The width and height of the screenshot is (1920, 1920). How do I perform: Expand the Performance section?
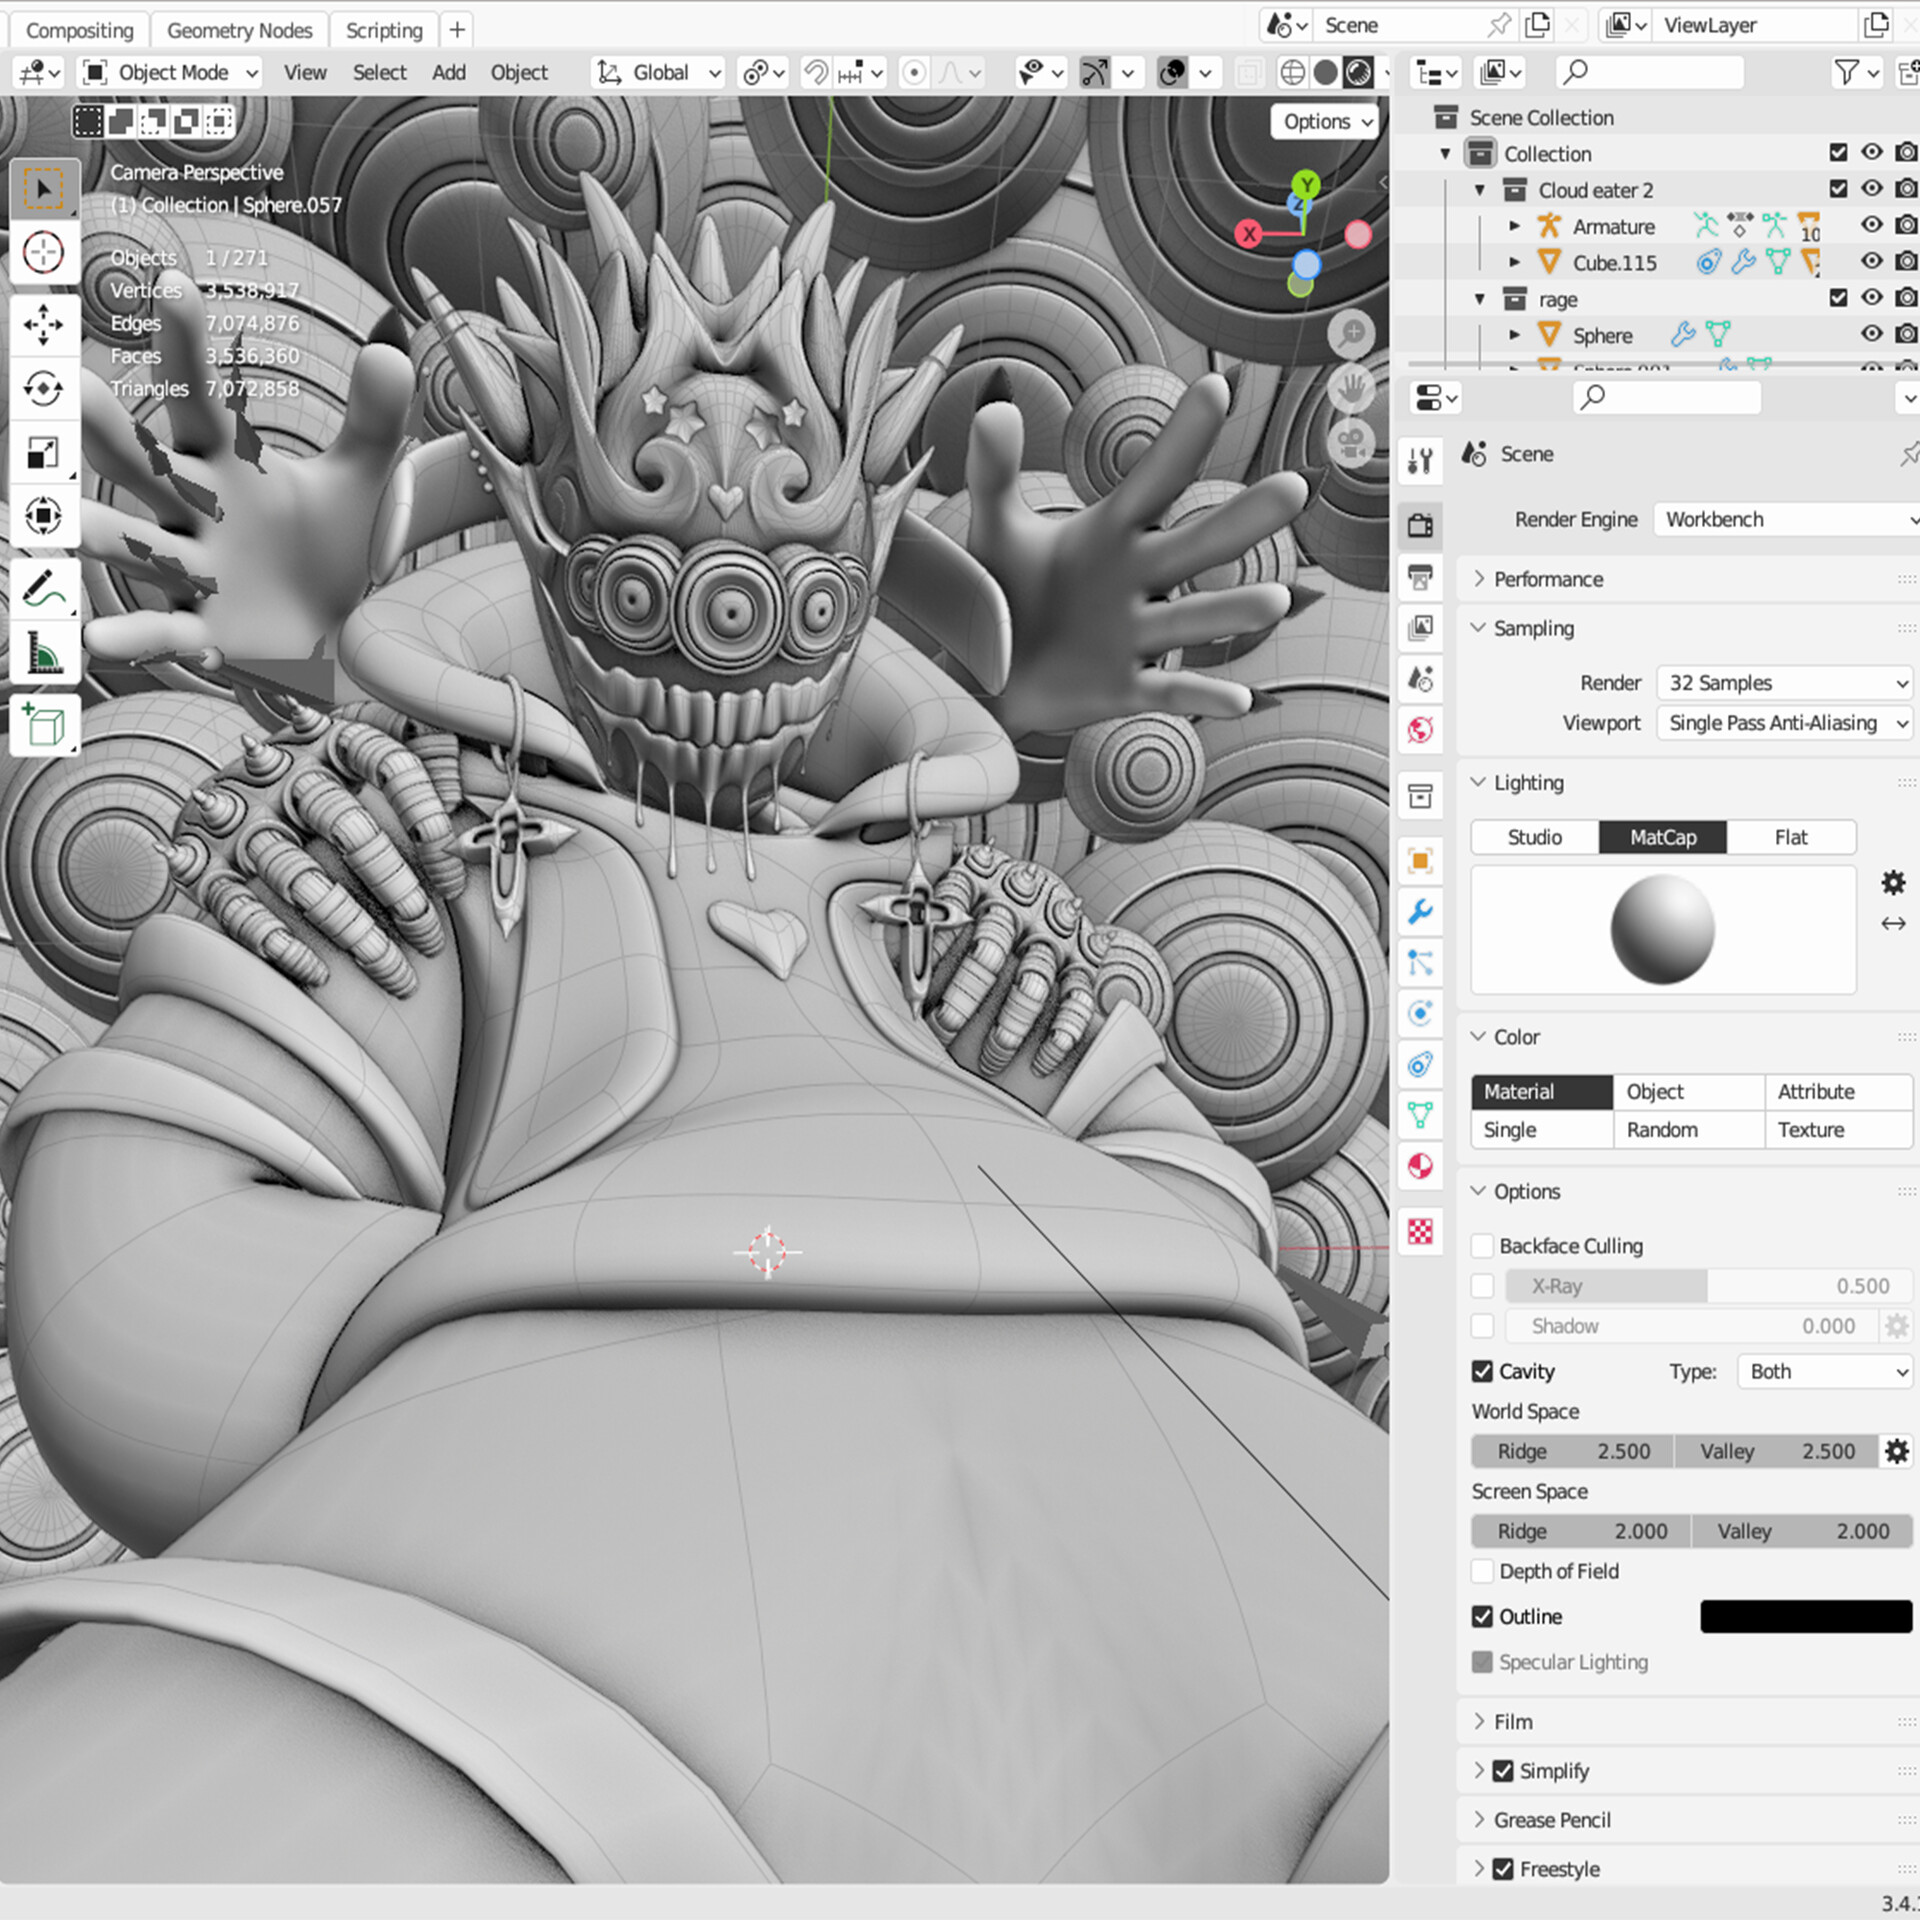tap(1548, 579)
